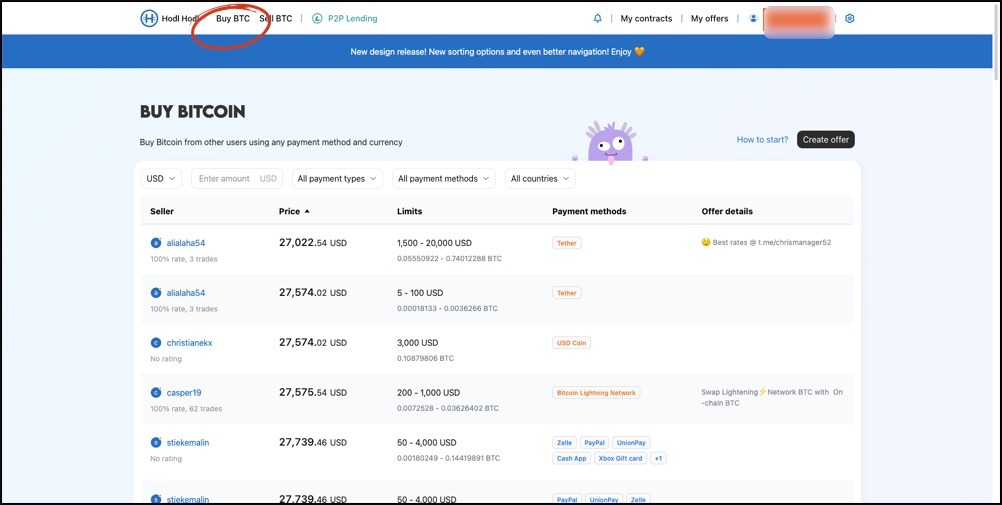Image resolution: width=1002 pixels, height=505 pixels.
Task: Click alialaha54 avatar in 27,022.54 row
Action: pos(156,243)
